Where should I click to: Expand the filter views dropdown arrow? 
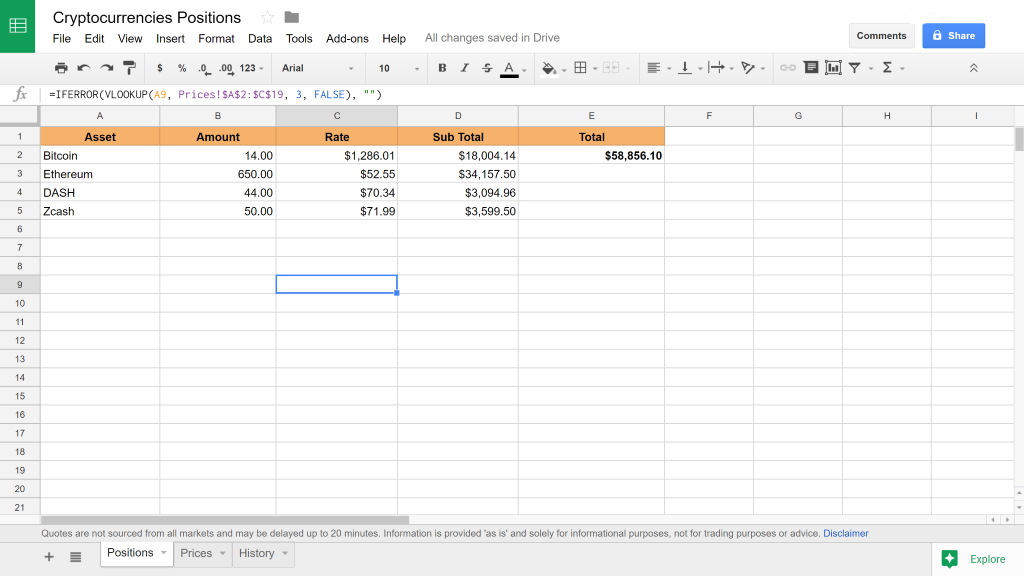[871, 69]
